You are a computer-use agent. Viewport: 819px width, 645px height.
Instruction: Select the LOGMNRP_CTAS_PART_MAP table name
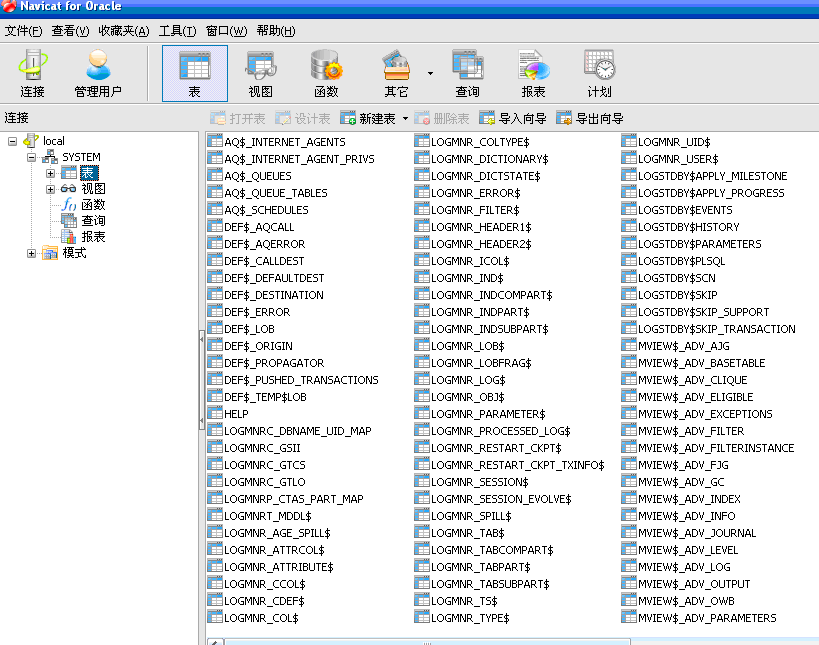294,499
